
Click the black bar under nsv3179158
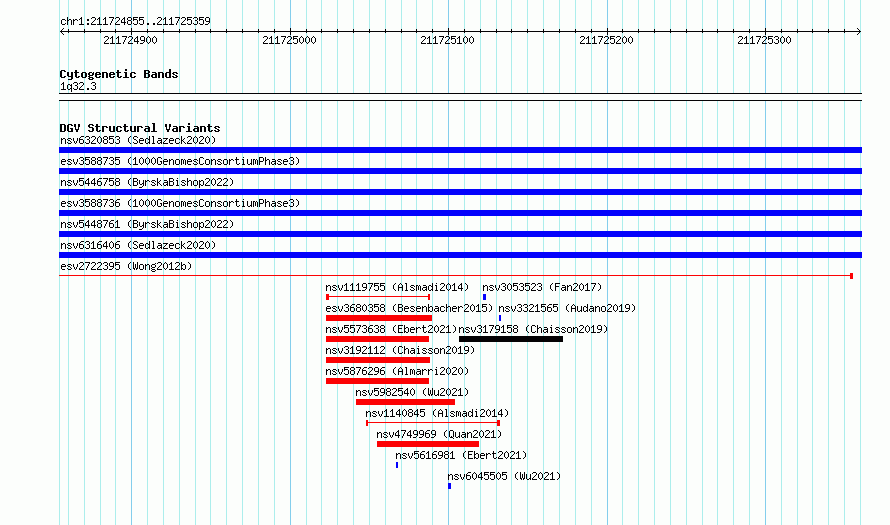[x=511, y=339]
